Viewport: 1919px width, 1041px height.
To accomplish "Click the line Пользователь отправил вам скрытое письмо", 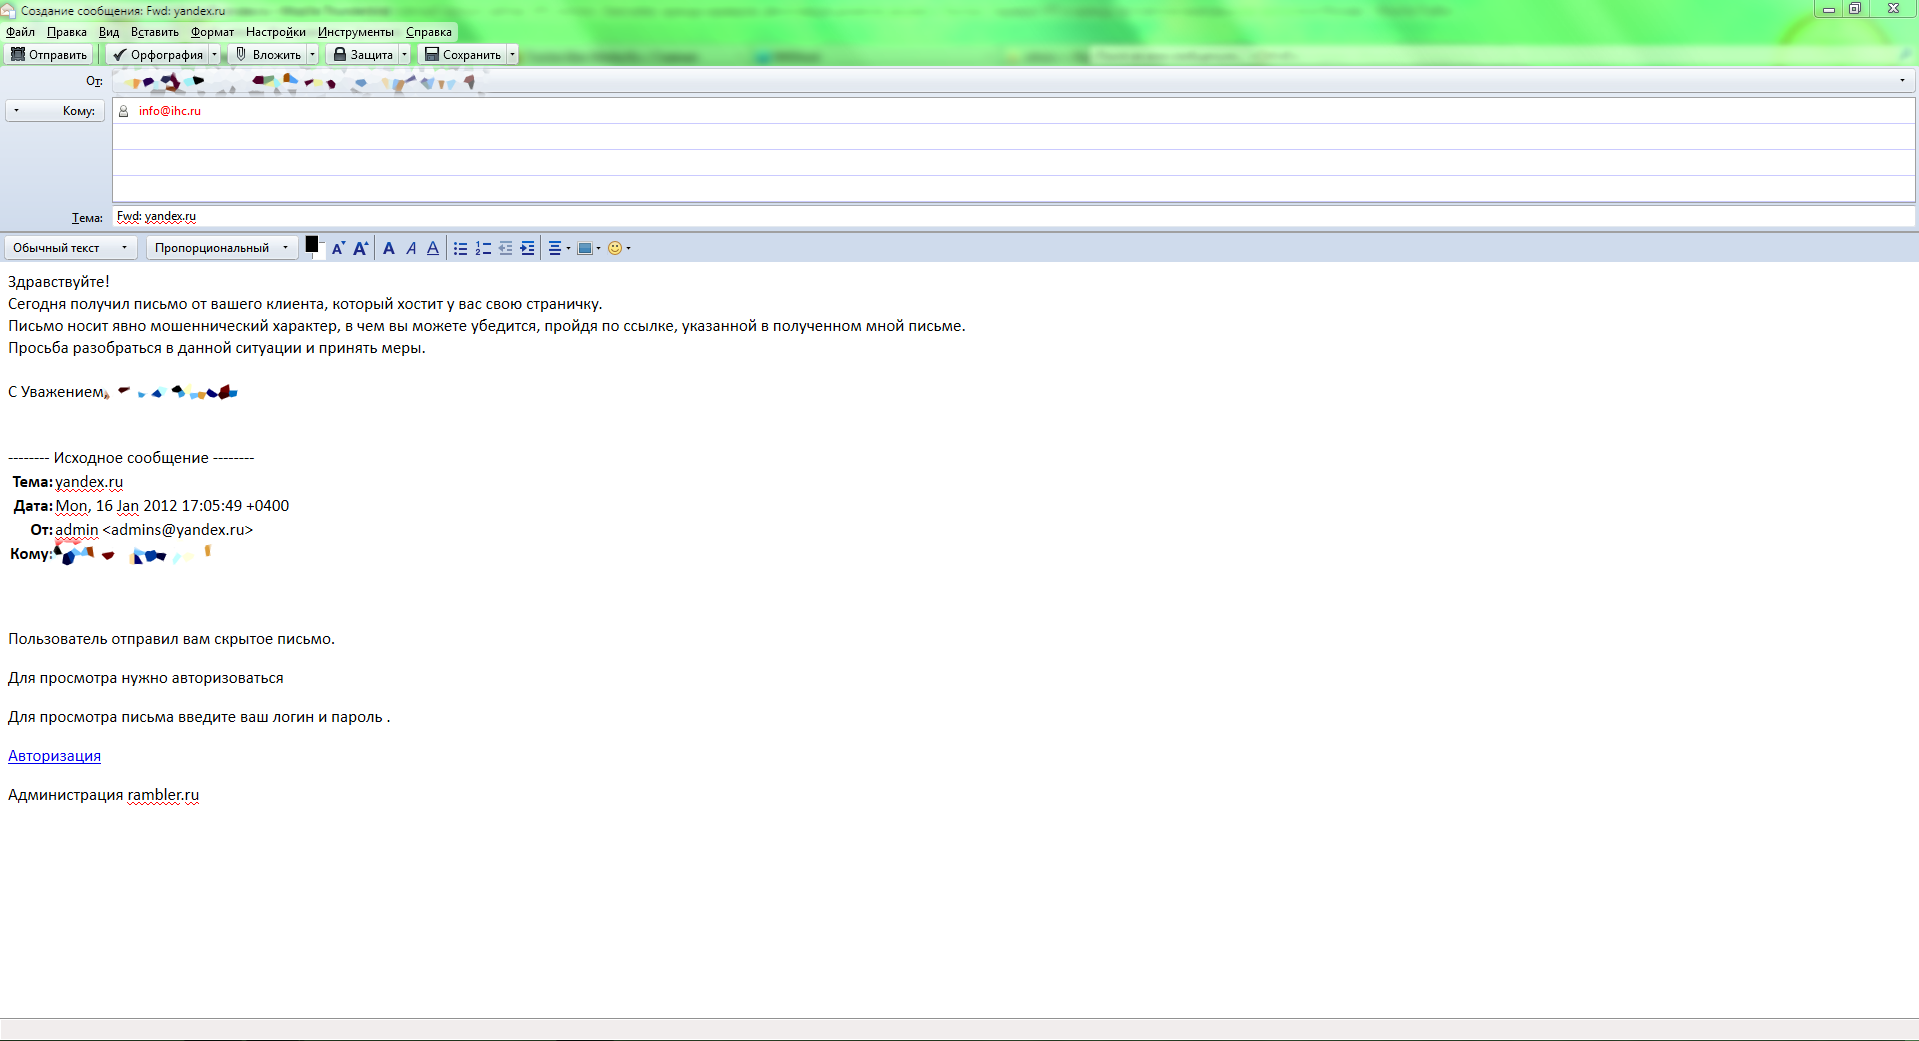I will 172,639.
